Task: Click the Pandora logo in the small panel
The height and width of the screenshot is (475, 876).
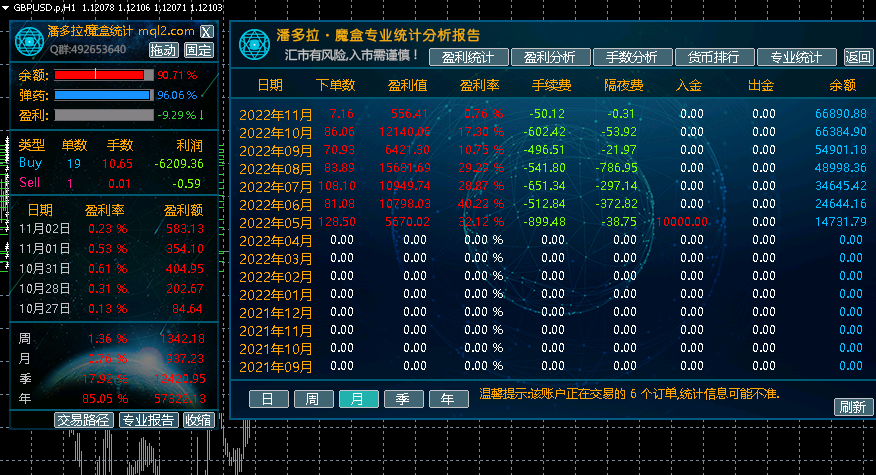Action: pos(29,41)
